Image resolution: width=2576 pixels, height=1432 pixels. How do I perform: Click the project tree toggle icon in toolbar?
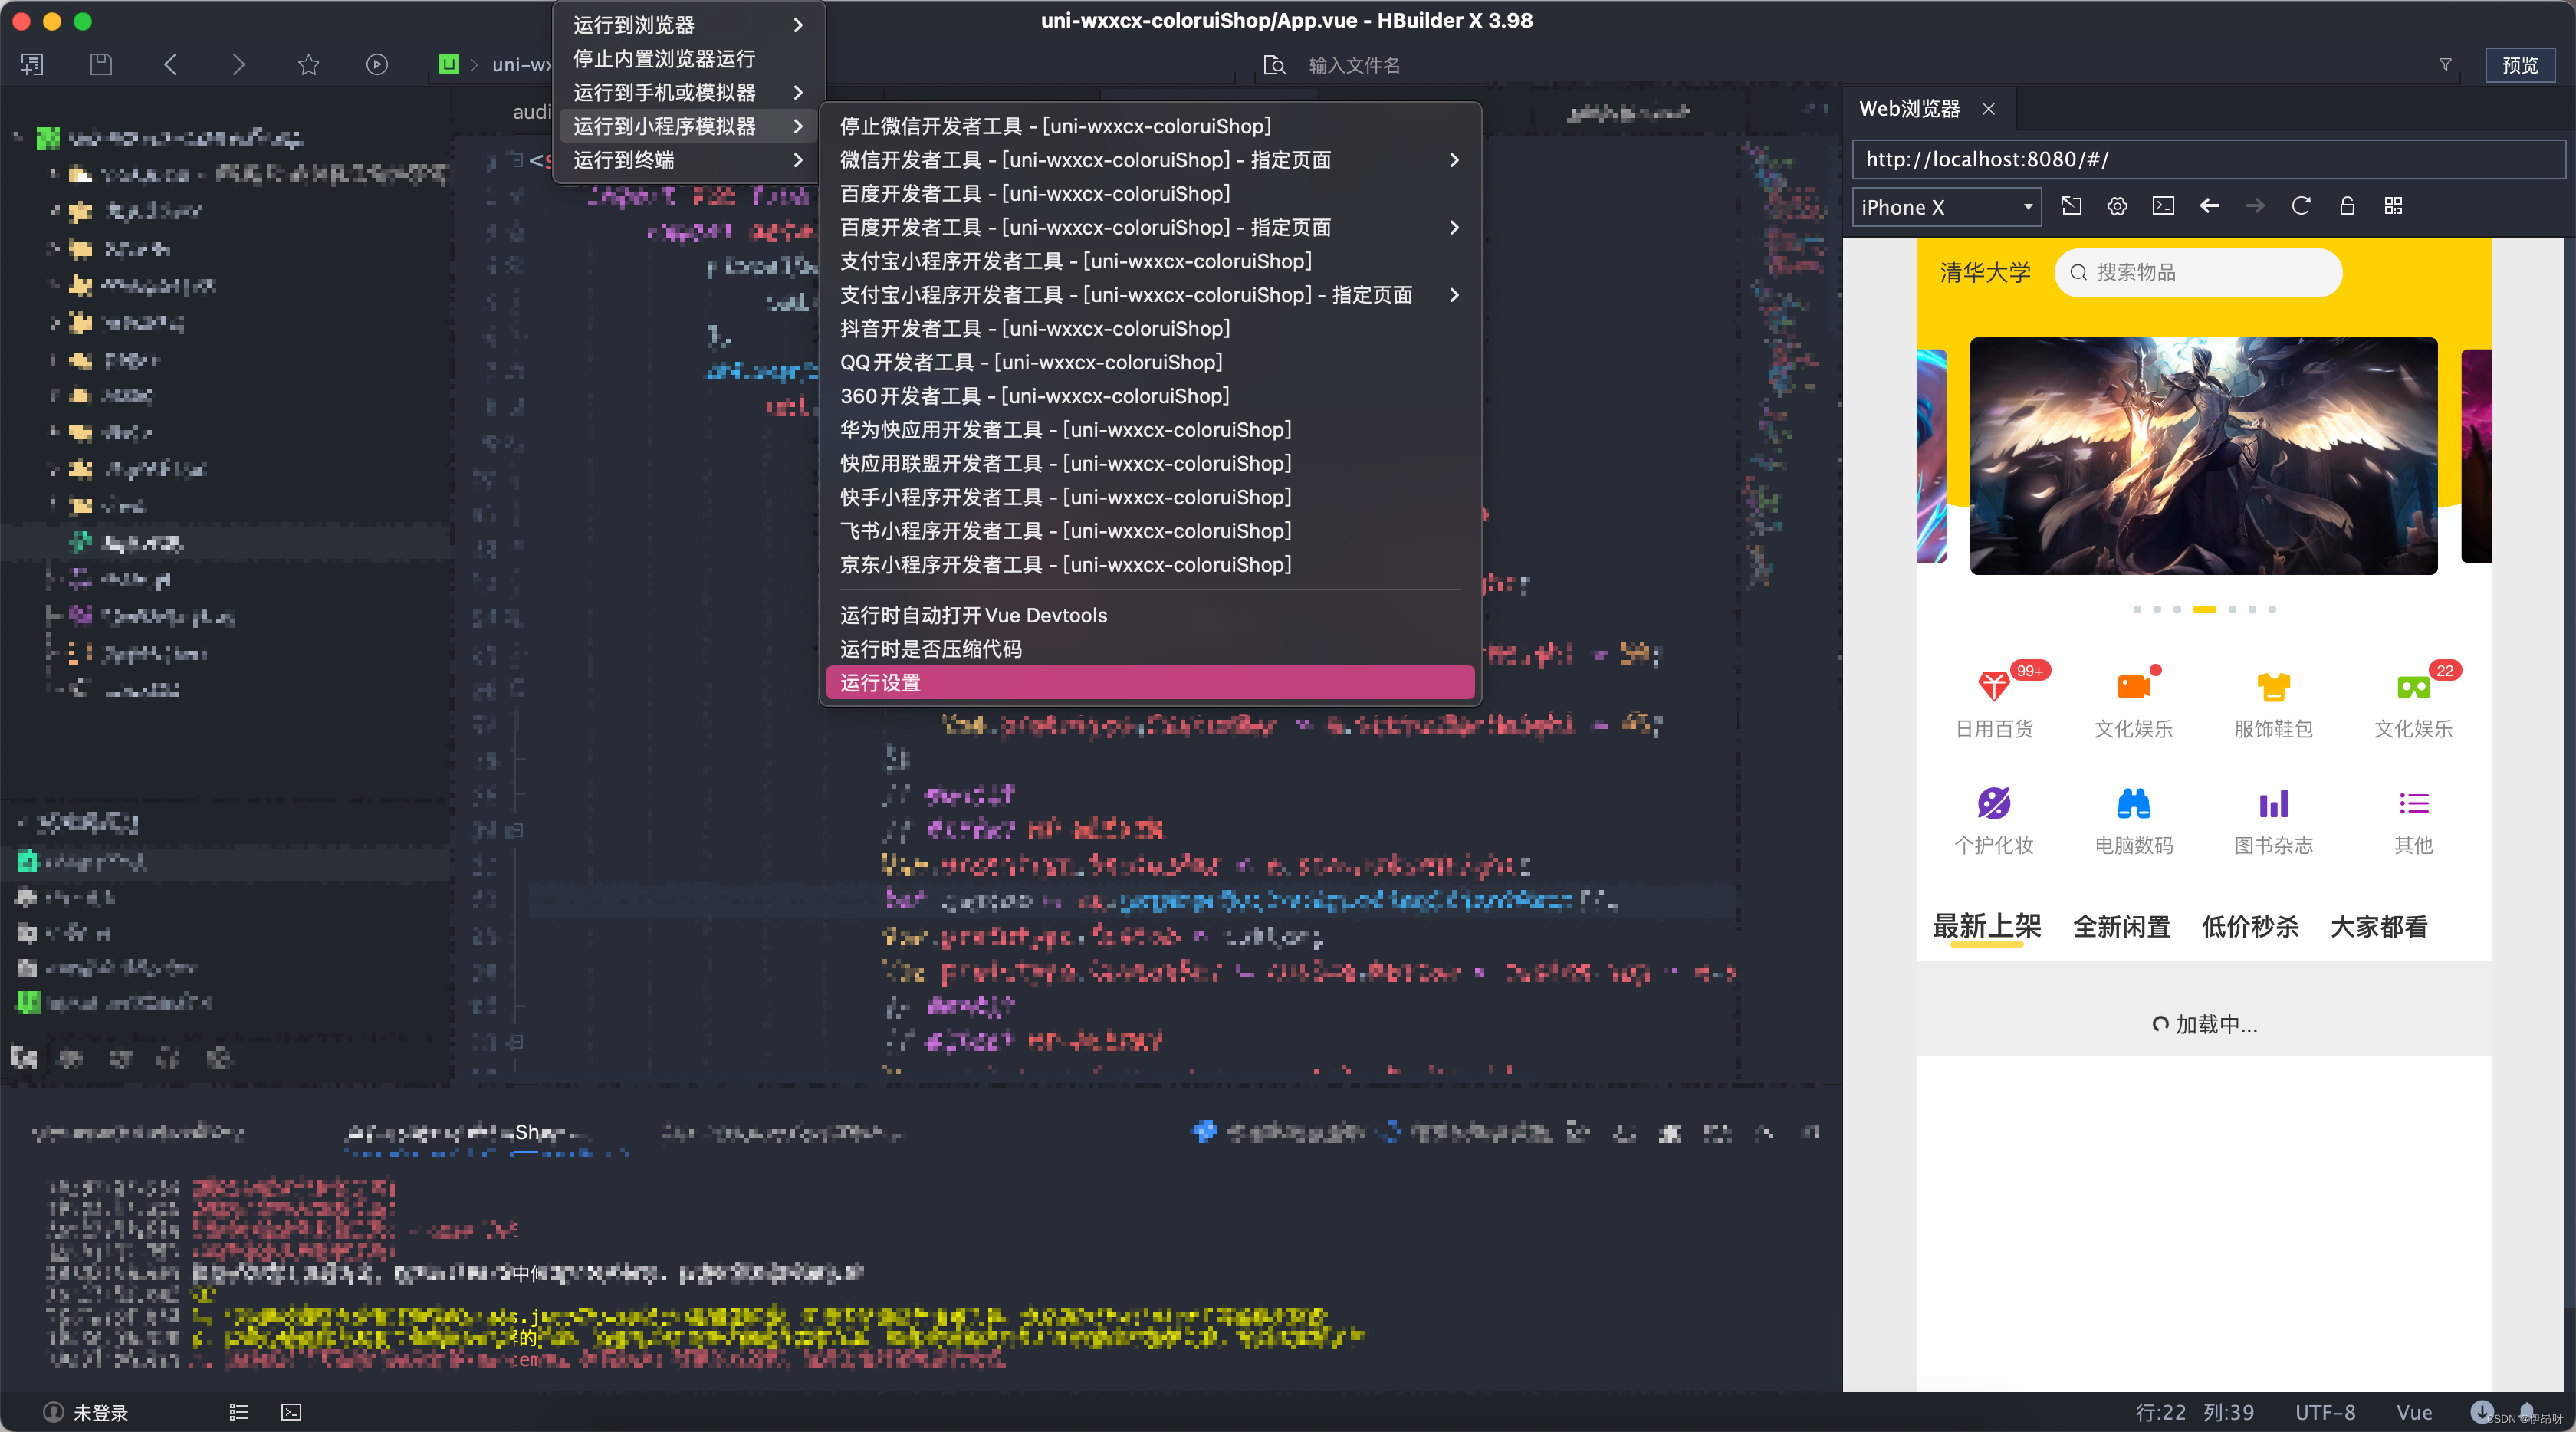(x=32, y=65)
